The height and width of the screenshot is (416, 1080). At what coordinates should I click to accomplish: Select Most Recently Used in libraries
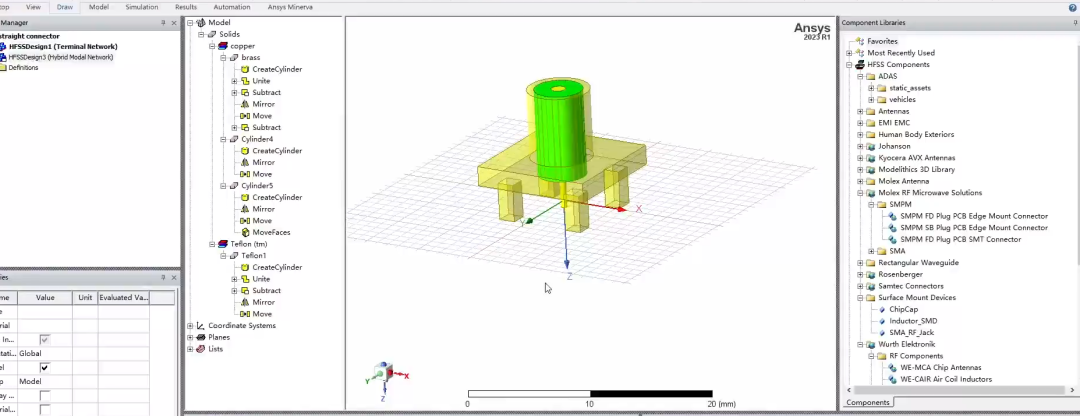(x=901, y=52)
